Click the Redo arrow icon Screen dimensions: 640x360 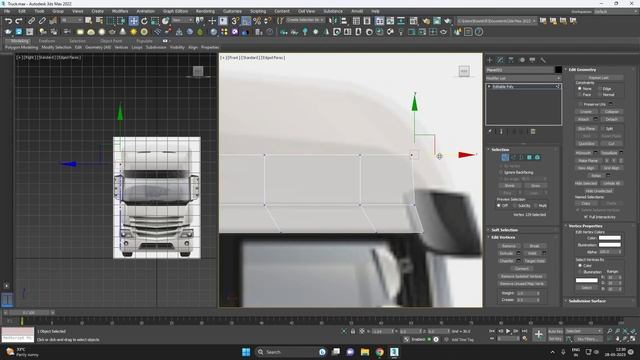(x=19, y=20)
